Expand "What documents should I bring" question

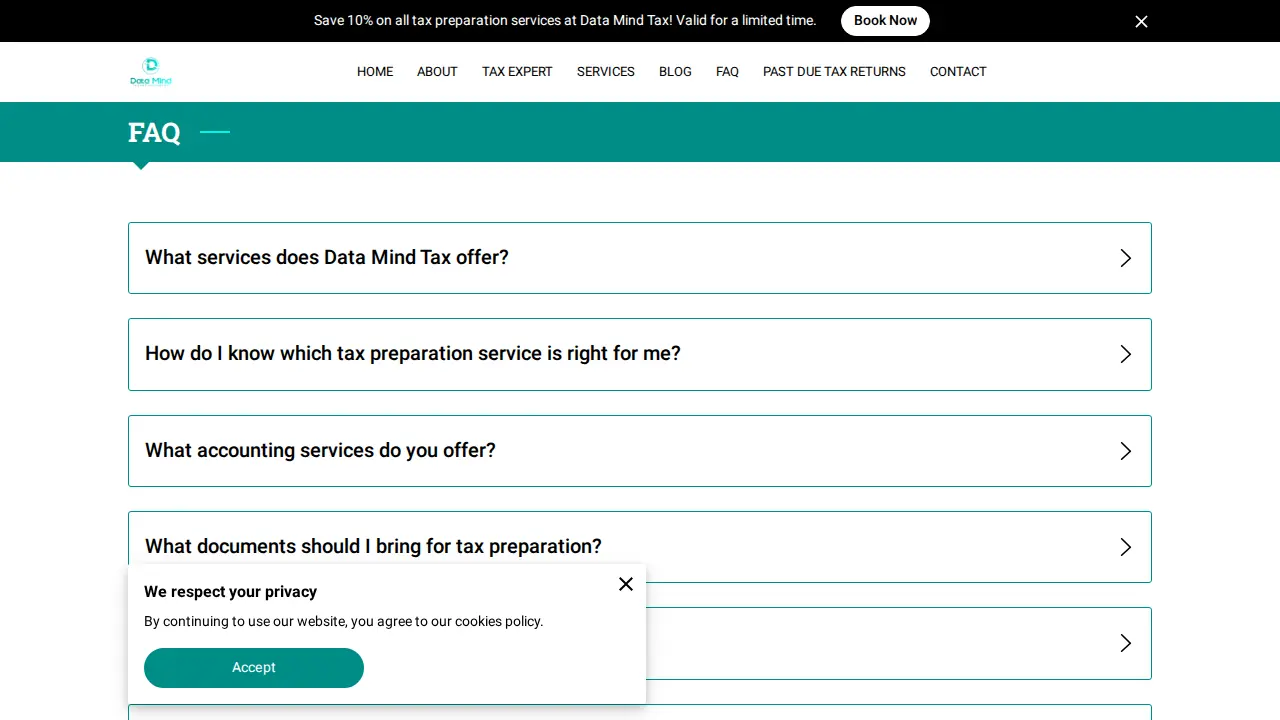click(x=640, y=547)
